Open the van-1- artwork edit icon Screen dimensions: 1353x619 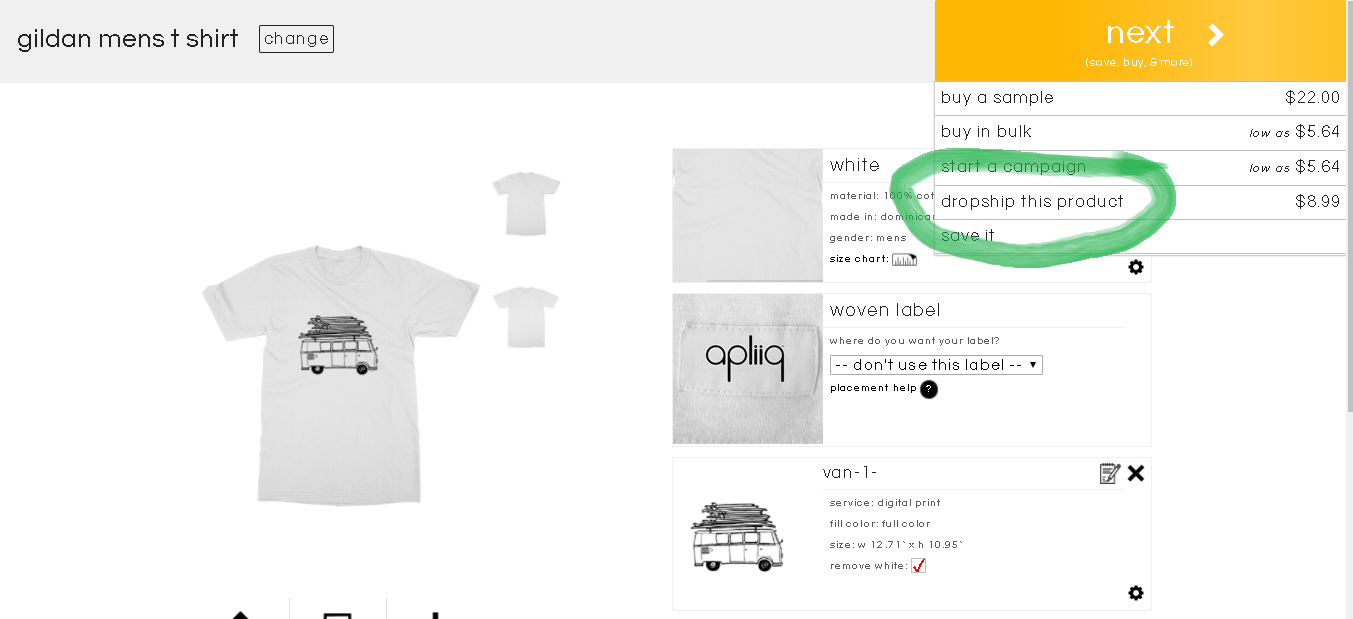tap(1109, 473)
